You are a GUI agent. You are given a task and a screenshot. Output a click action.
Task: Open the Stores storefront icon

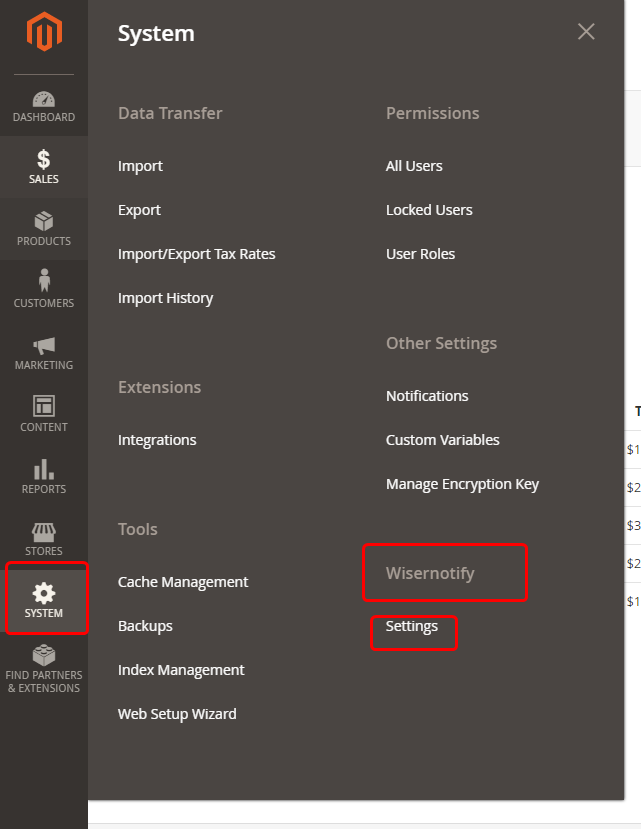click(x=44, y=532)
